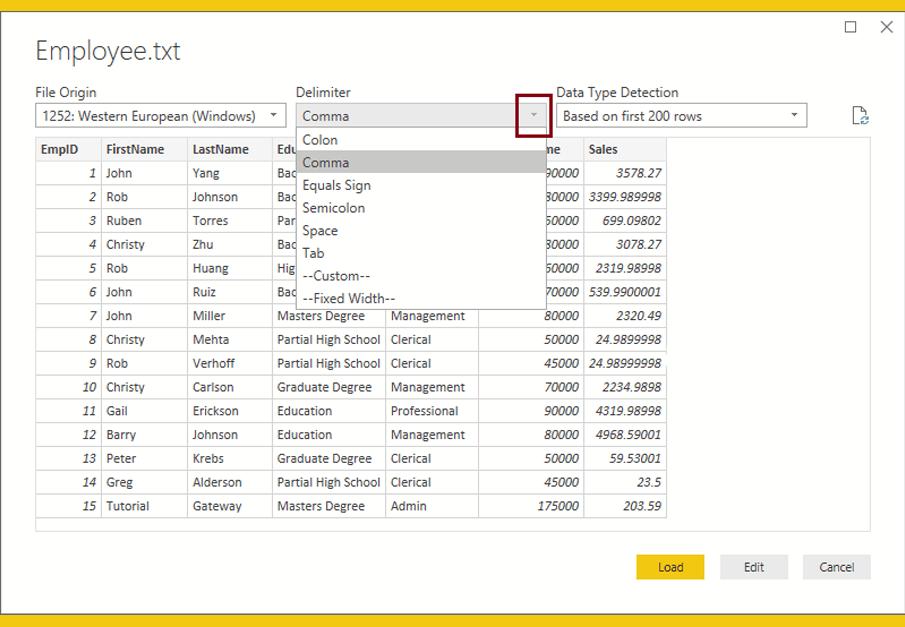The image size is (905, 627).
Task: Collapse the Delimiter dropdown arrow
Action: 534,116
